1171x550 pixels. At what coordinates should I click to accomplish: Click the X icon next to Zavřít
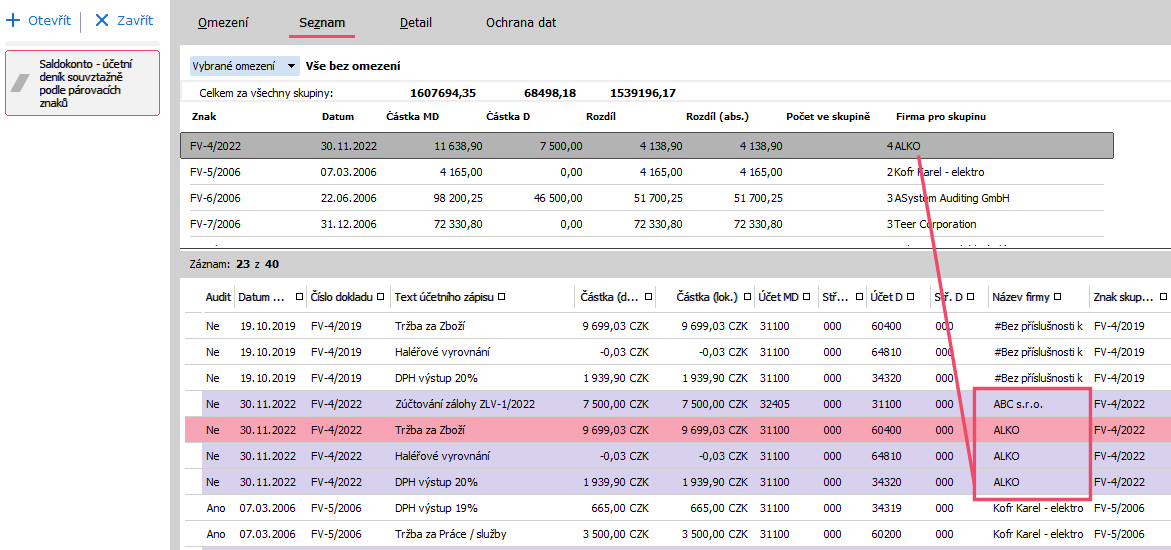(x=101, y=20)
